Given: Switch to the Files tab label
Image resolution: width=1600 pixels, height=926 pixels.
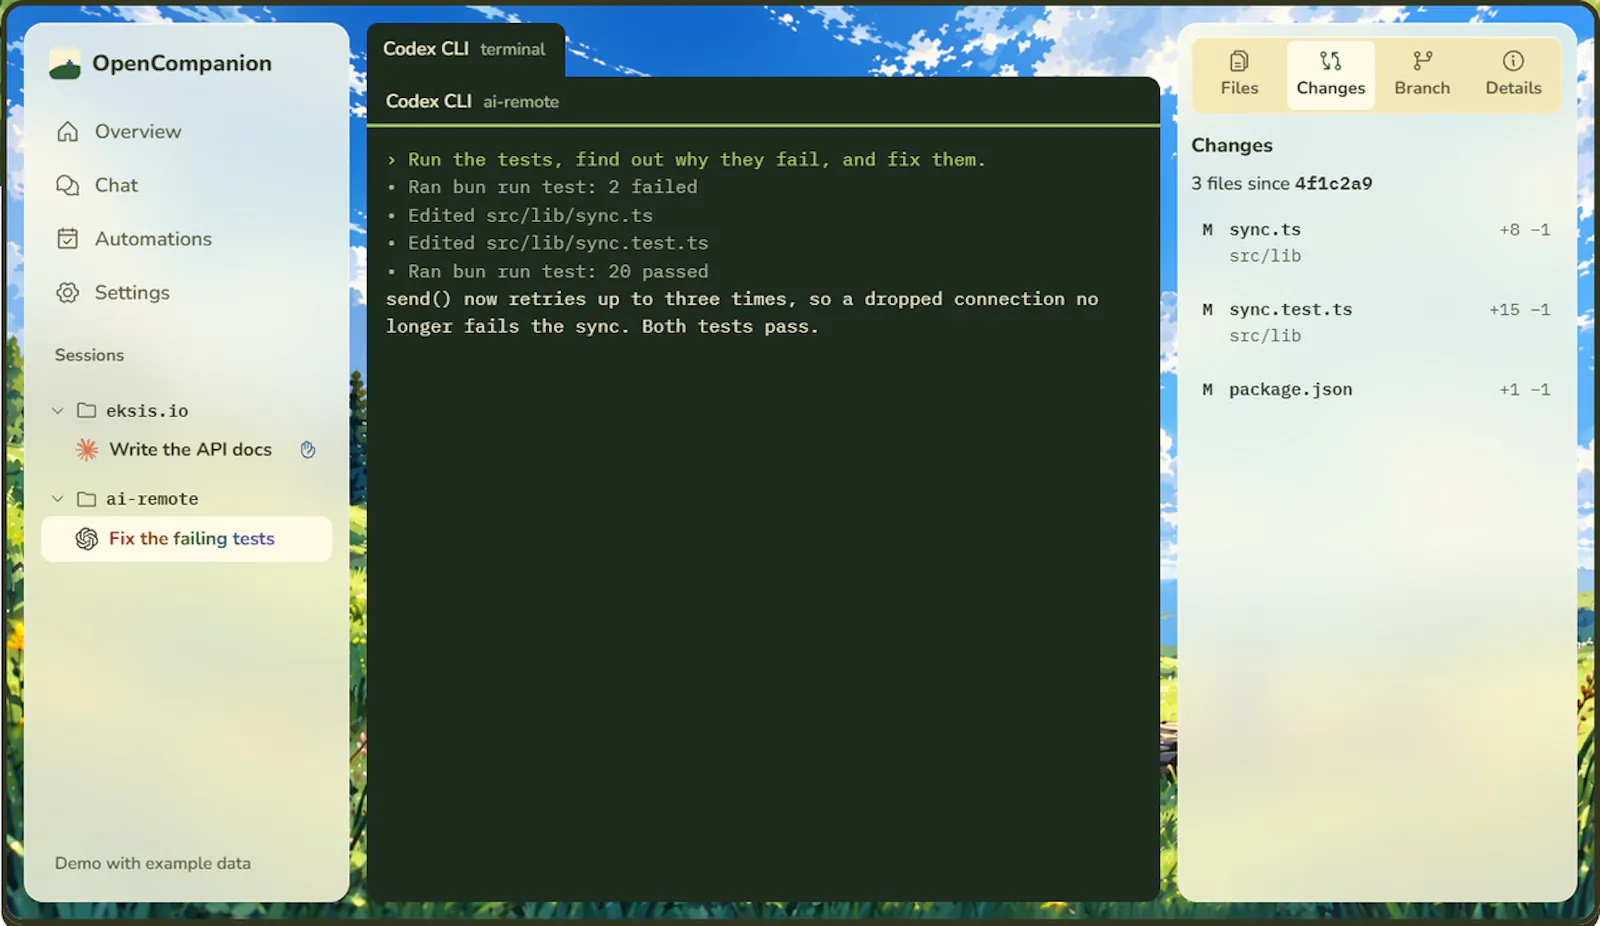Looking at the screenshot, I should pyautogui.click(x=1239, y=88).
